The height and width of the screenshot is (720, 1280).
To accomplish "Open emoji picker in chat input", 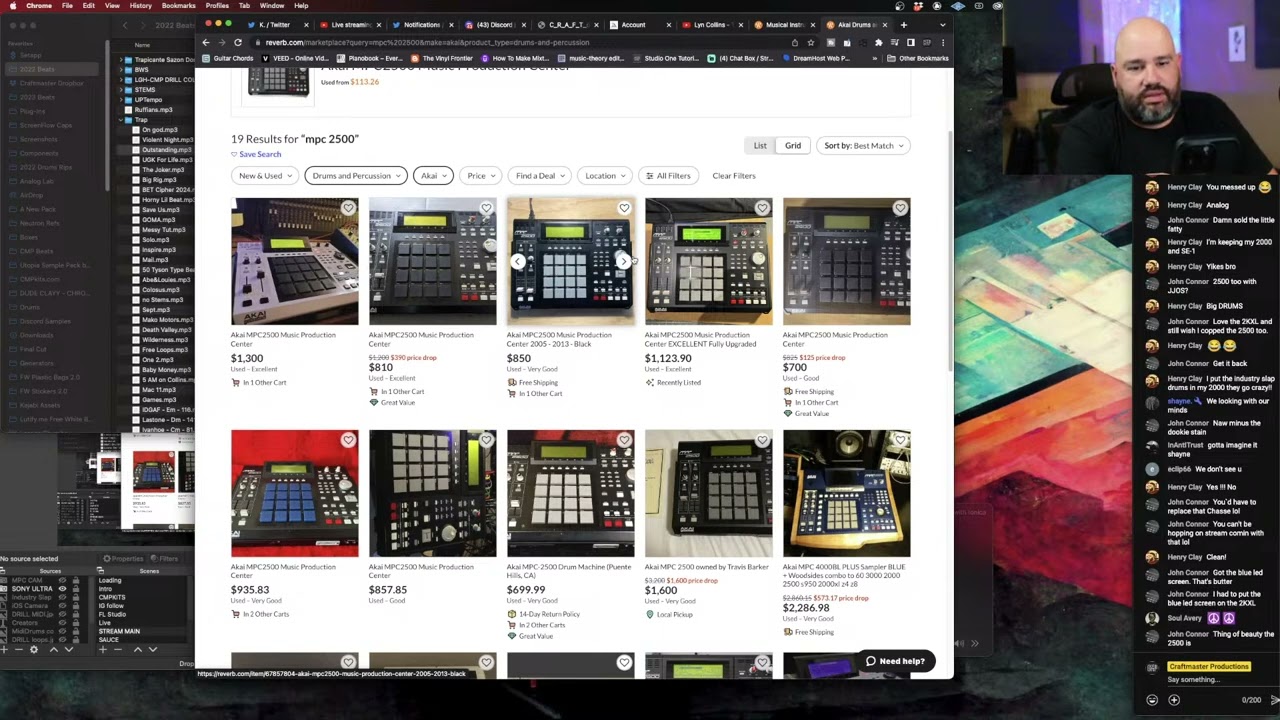I will coord(1152,700).
